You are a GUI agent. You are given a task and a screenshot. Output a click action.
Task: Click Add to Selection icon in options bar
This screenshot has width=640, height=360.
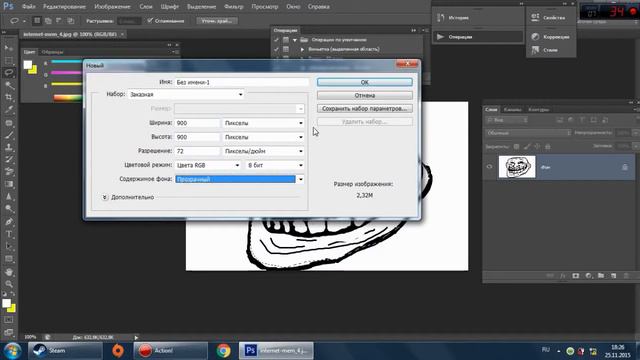point(48,20)
